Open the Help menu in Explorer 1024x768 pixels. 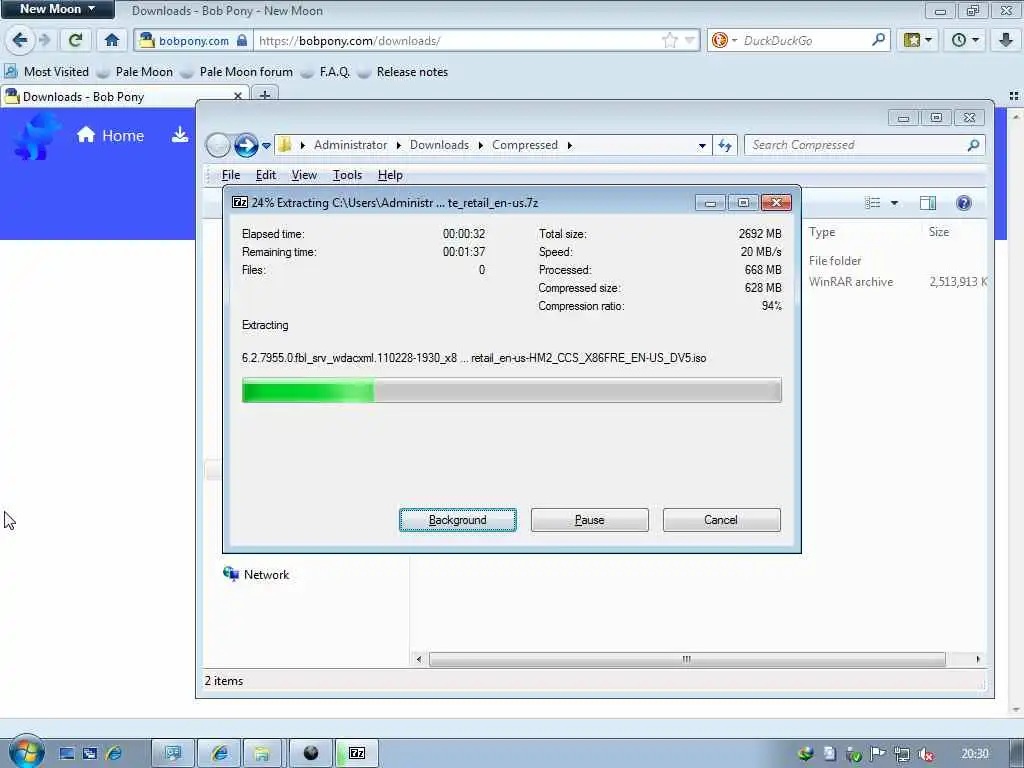point(390,175)
